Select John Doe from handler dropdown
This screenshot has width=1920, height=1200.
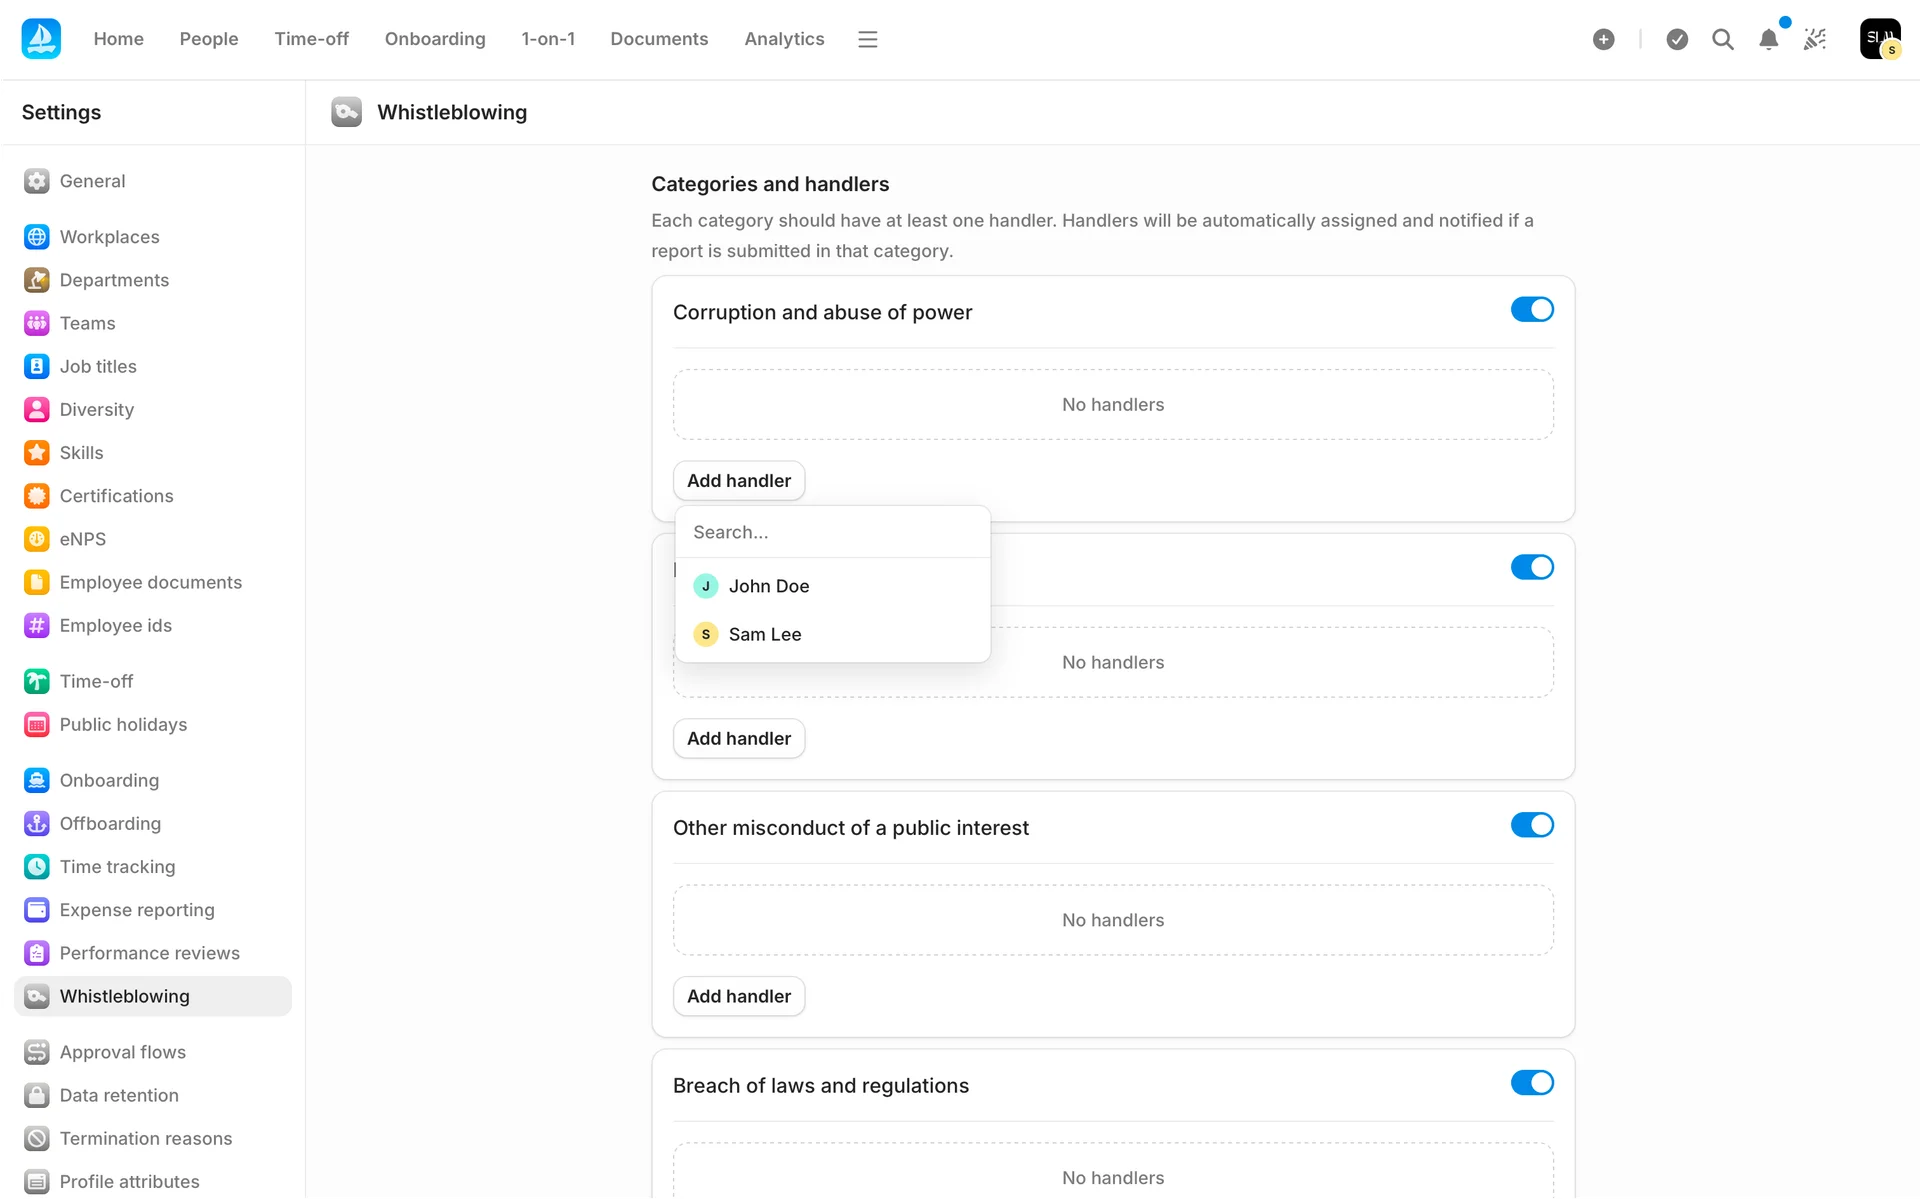click(x=768, y=586)
